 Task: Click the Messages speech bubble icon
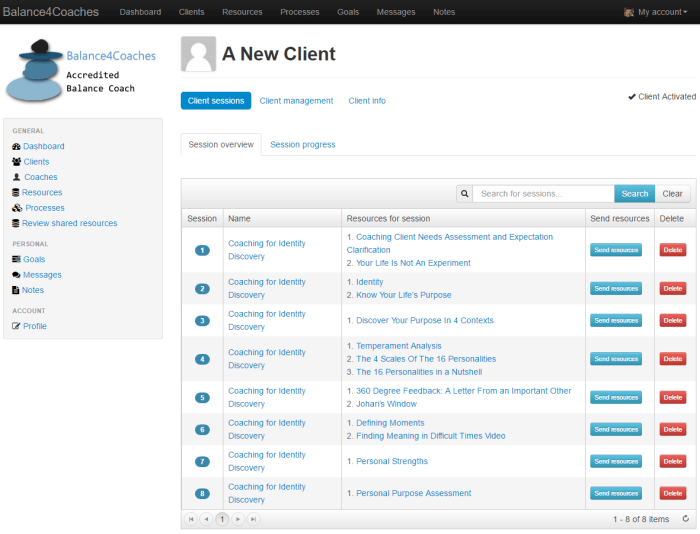point(16,275)
